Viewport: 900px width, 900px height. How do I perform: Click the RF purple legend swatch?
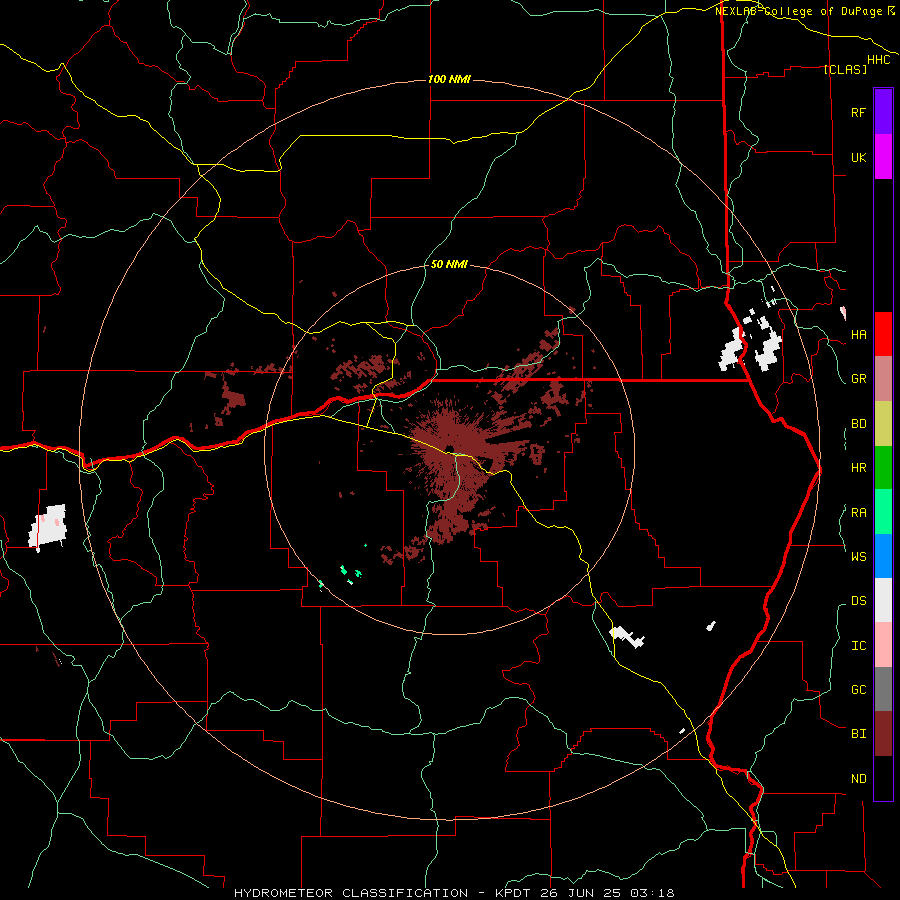tap(883, 112)
